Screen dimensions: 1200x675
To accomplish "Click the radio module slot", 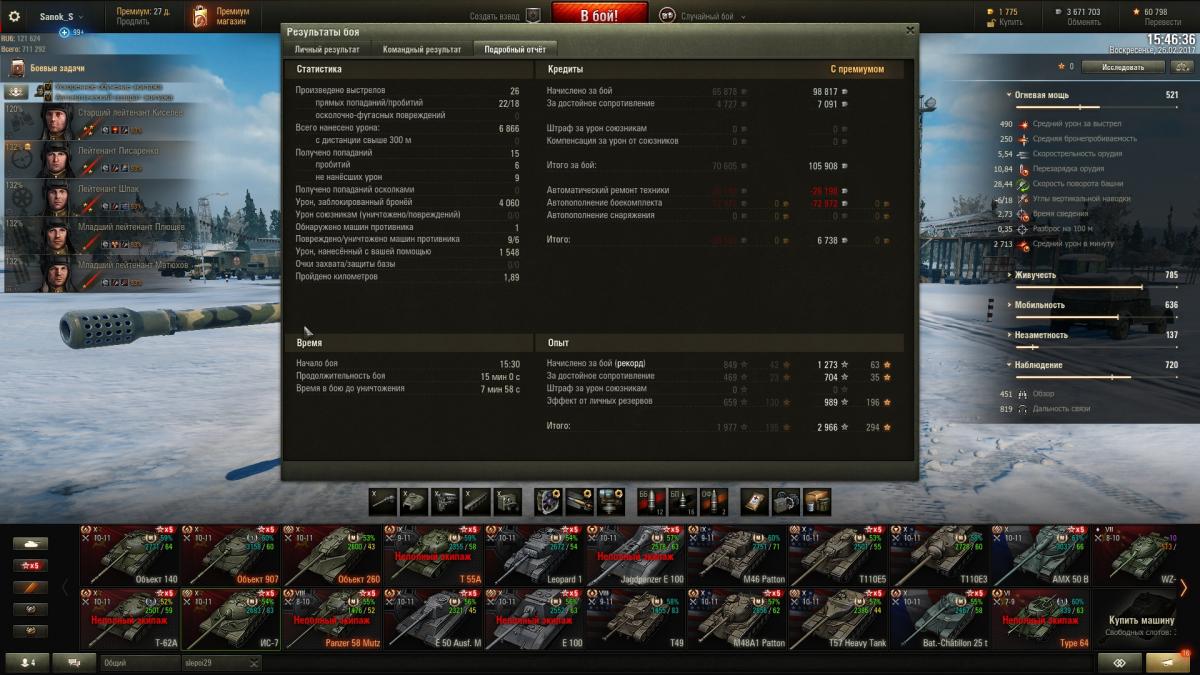I will point(508,501).
